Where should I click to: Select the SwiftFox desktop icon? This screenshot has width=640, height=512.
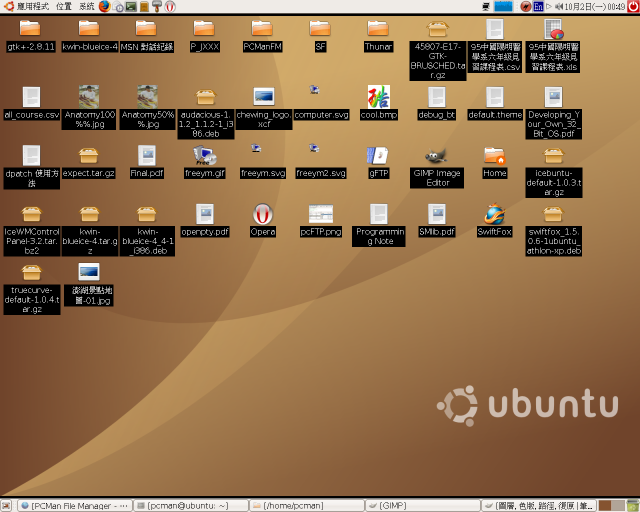click(493, 214)
